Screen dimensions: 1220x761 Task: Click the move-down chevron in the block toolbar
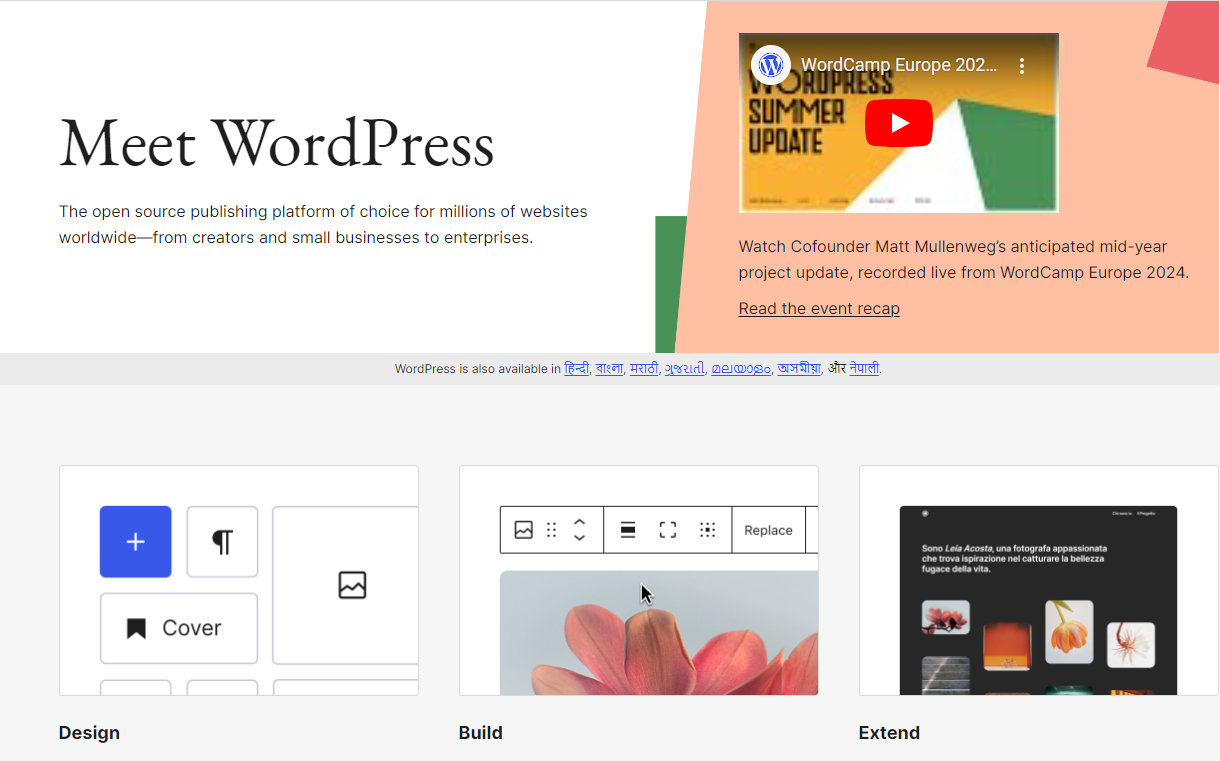click(579, 536)
